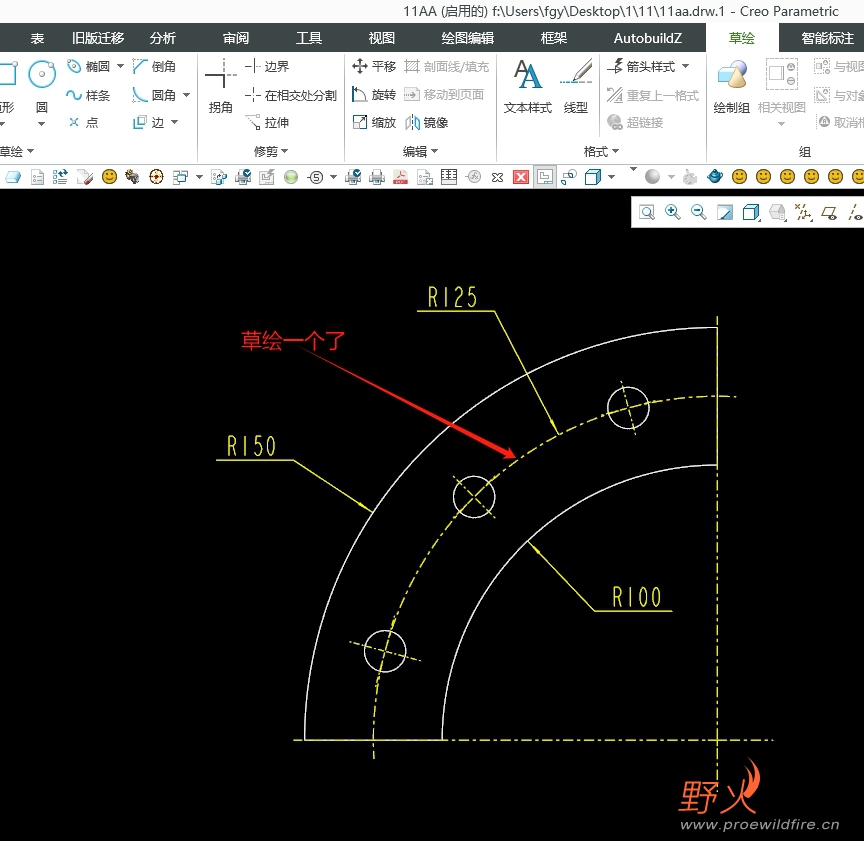The height and width of the screenshot is (841, 864).
Task: Click 在相交处分割 (Divide at Intersection)
Action: (291, 95)
